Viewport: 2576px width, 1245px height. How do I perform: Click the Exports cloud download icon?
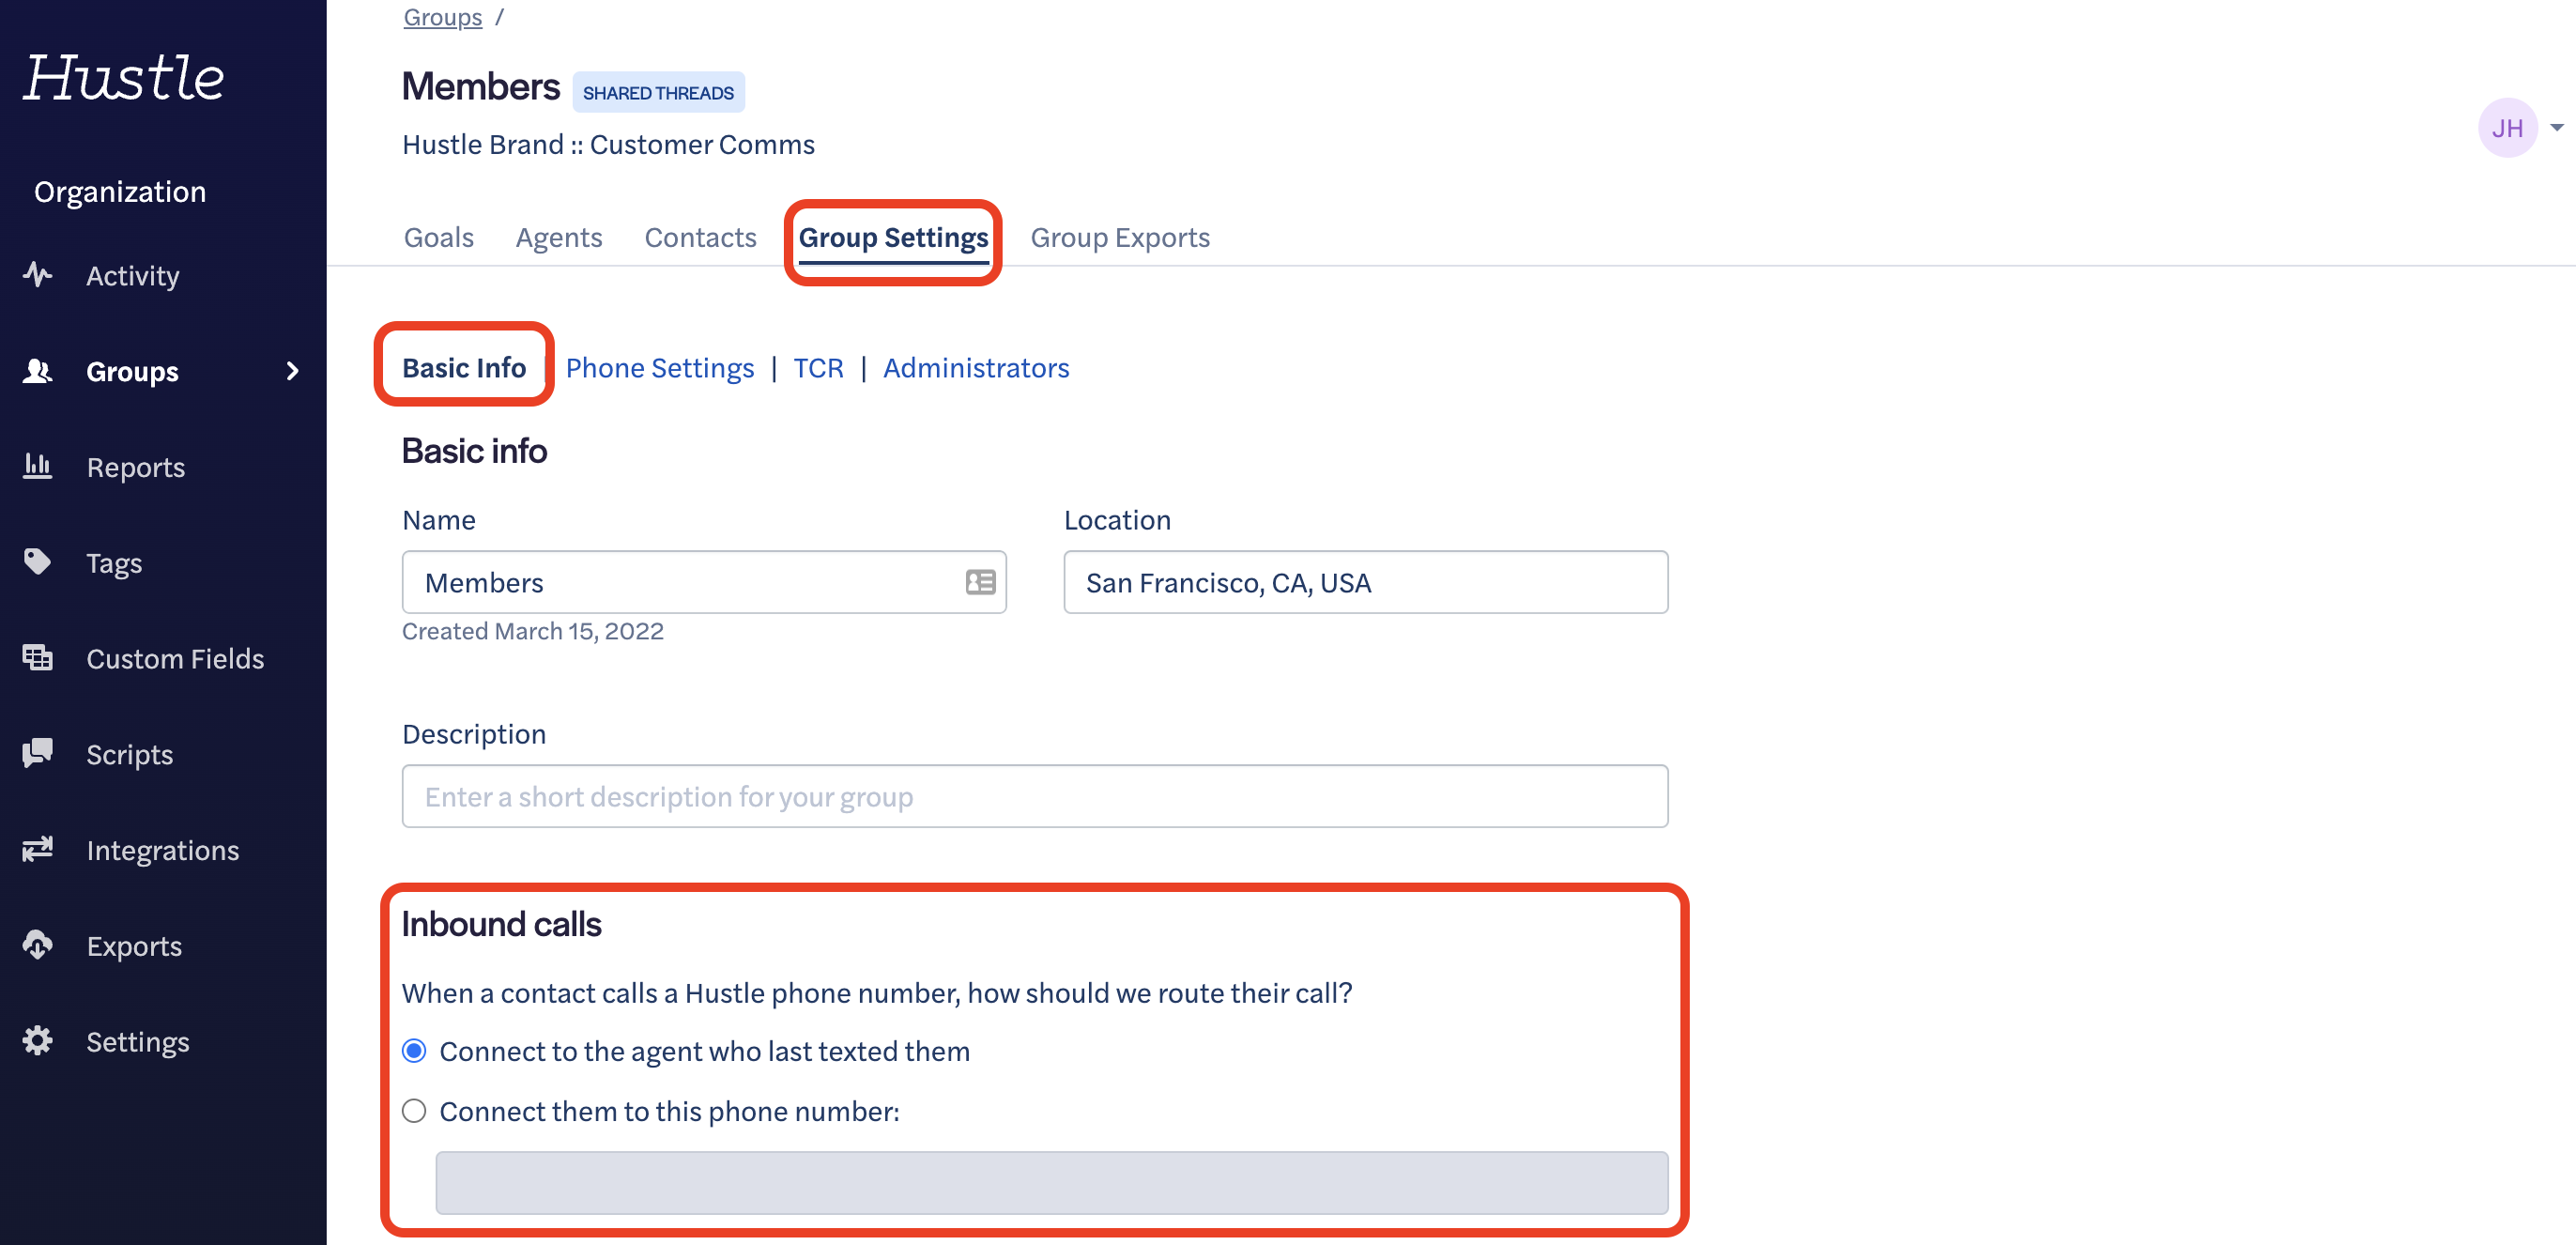point(38,945)
